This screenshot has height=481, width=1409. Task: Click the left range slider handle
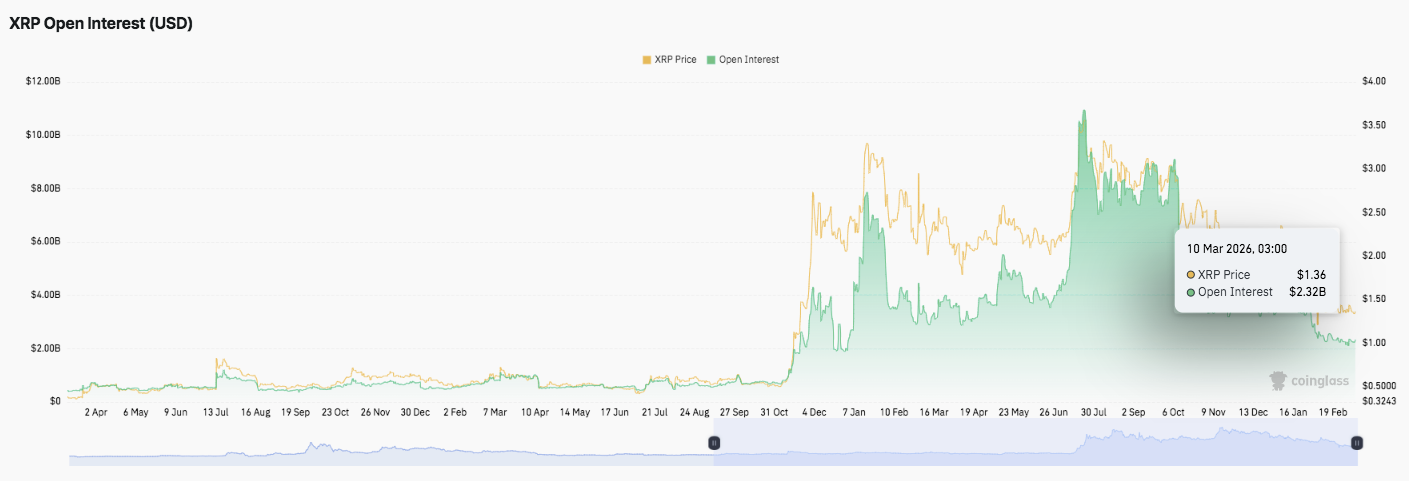point(714,442)
